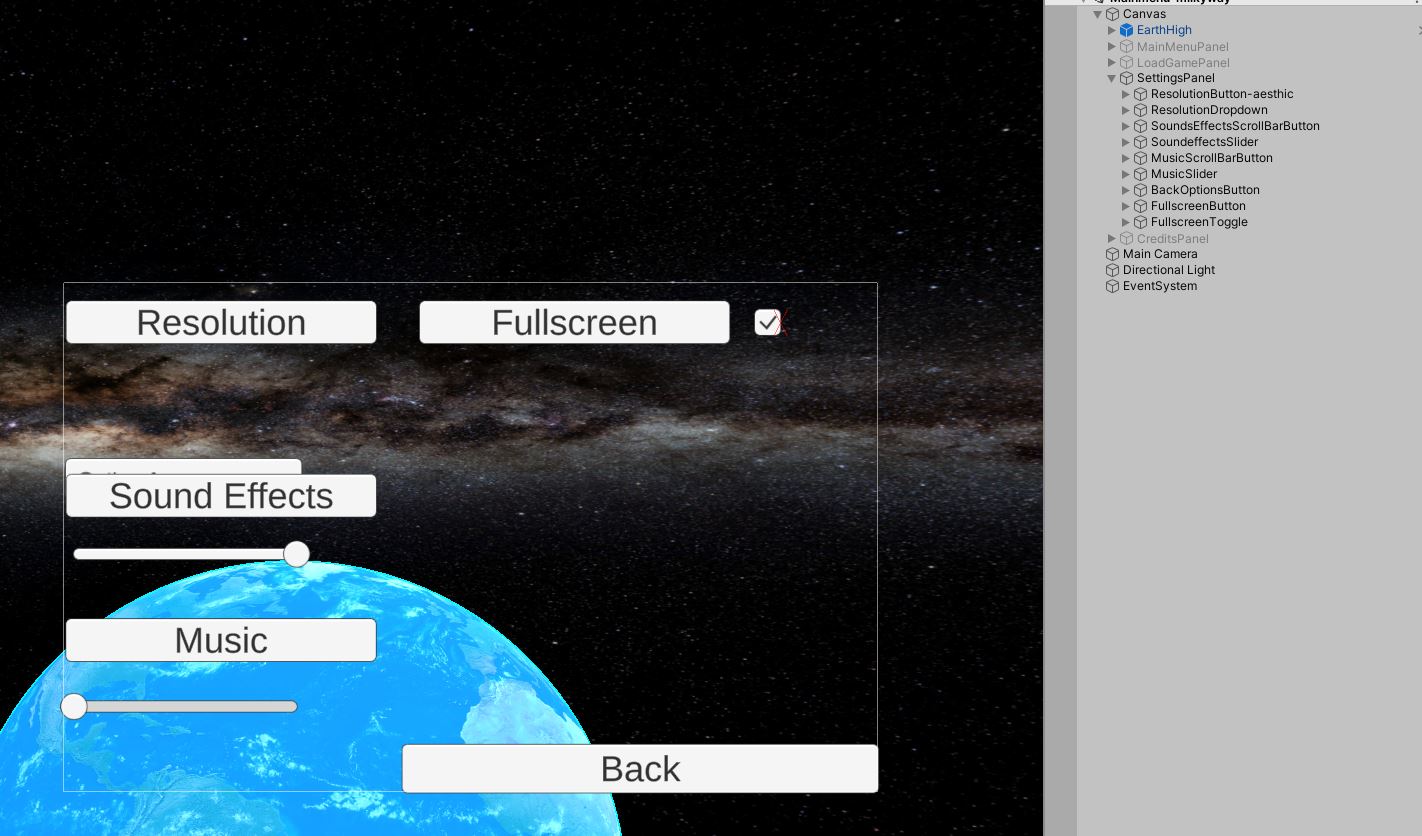Click the LoadGamePanel cube icon
This screenshot has height=836, width=1422.
point(1126,63)
